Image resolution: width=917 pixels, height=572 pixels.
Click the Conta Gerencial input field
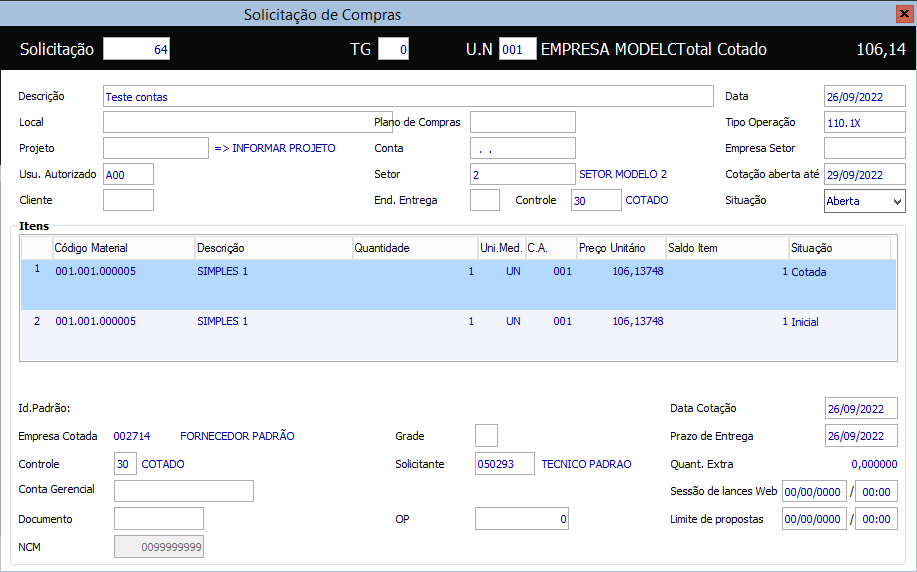[x=184, y=491]
